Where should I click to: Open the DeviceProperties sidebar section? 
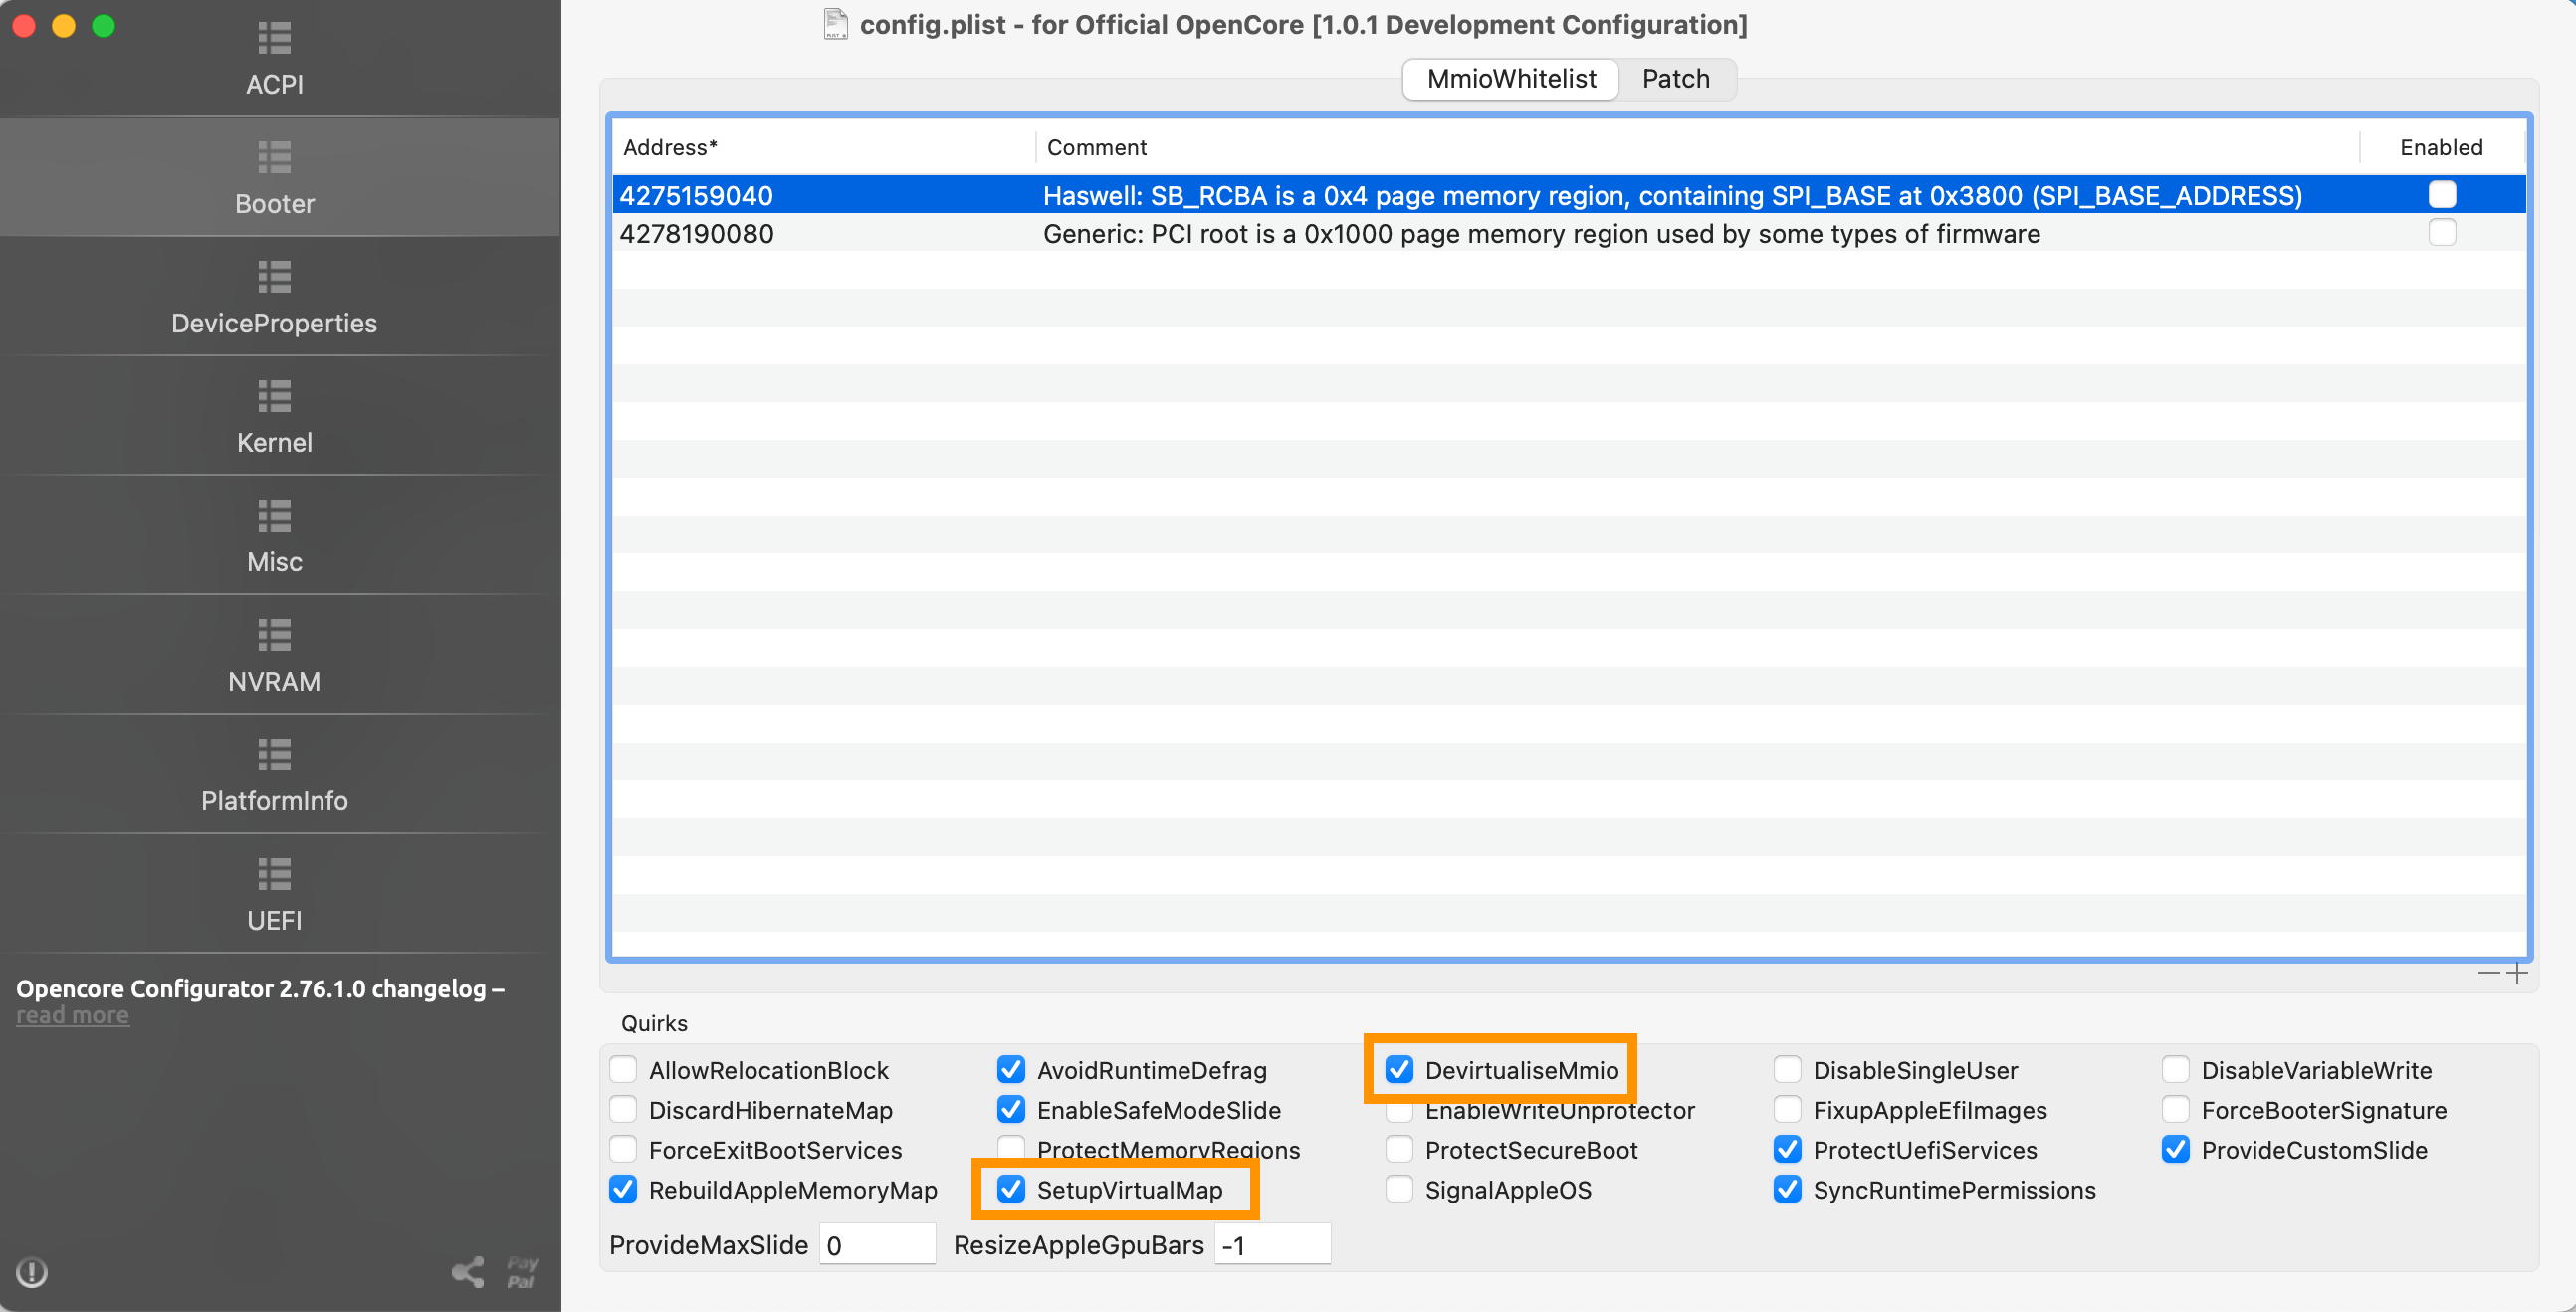[x=274, y=298]
